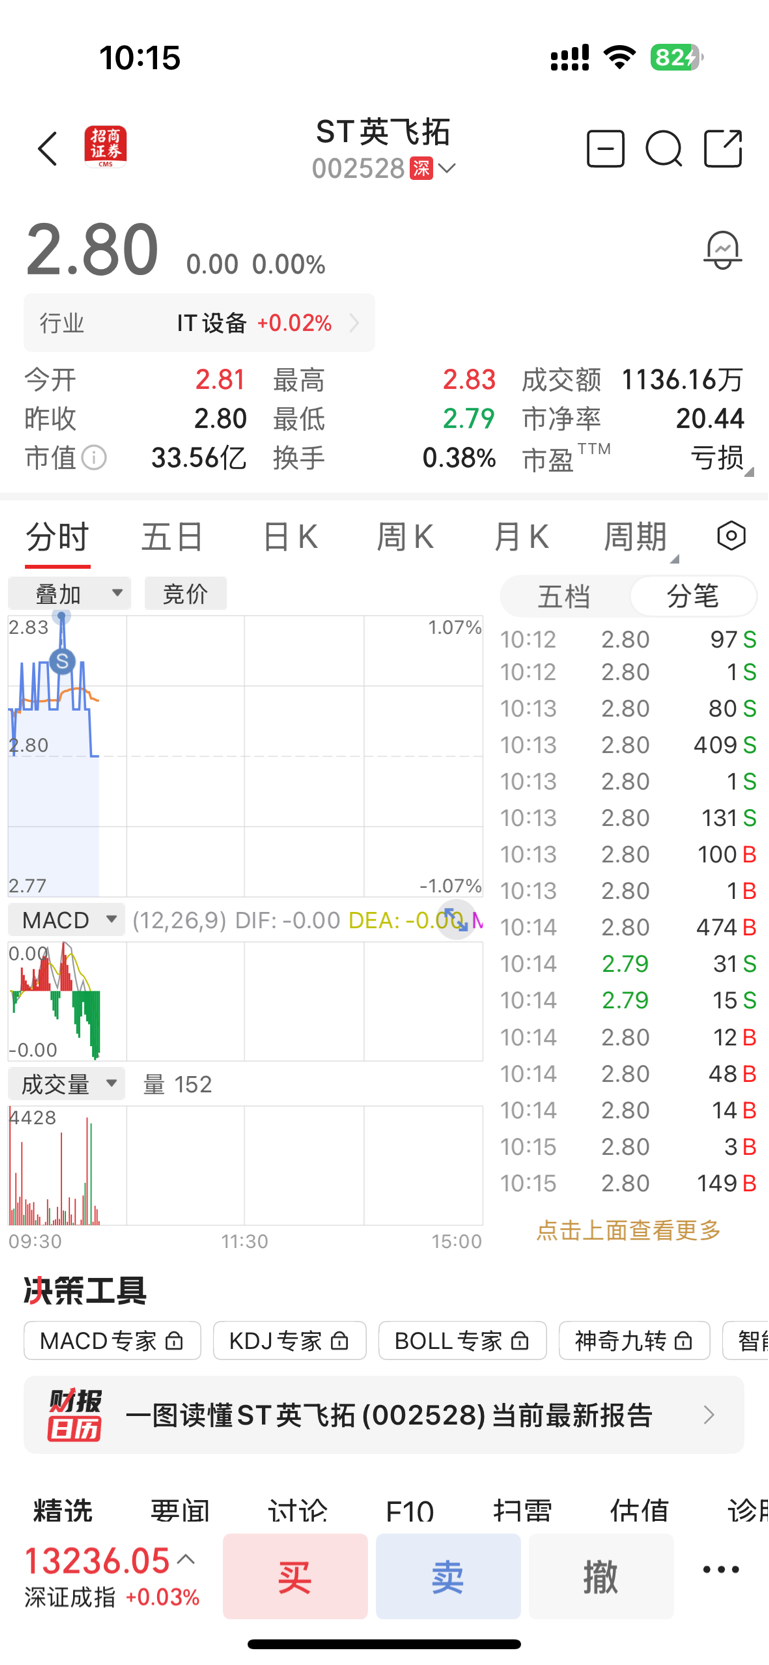Viewport: 769px width, 1665px height.
Task: Tap the 深 exchange badge
Action: [x=421, y=168]
